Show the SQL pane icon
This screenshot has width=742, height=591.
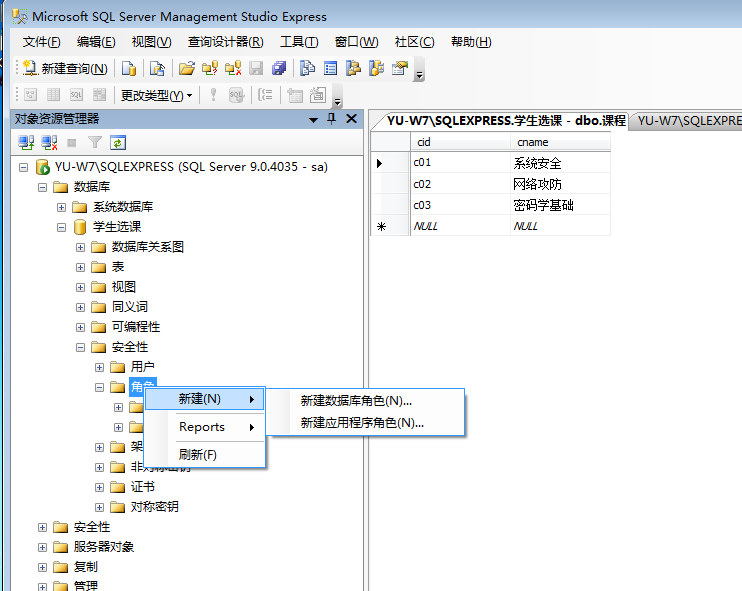coord(76,95)
